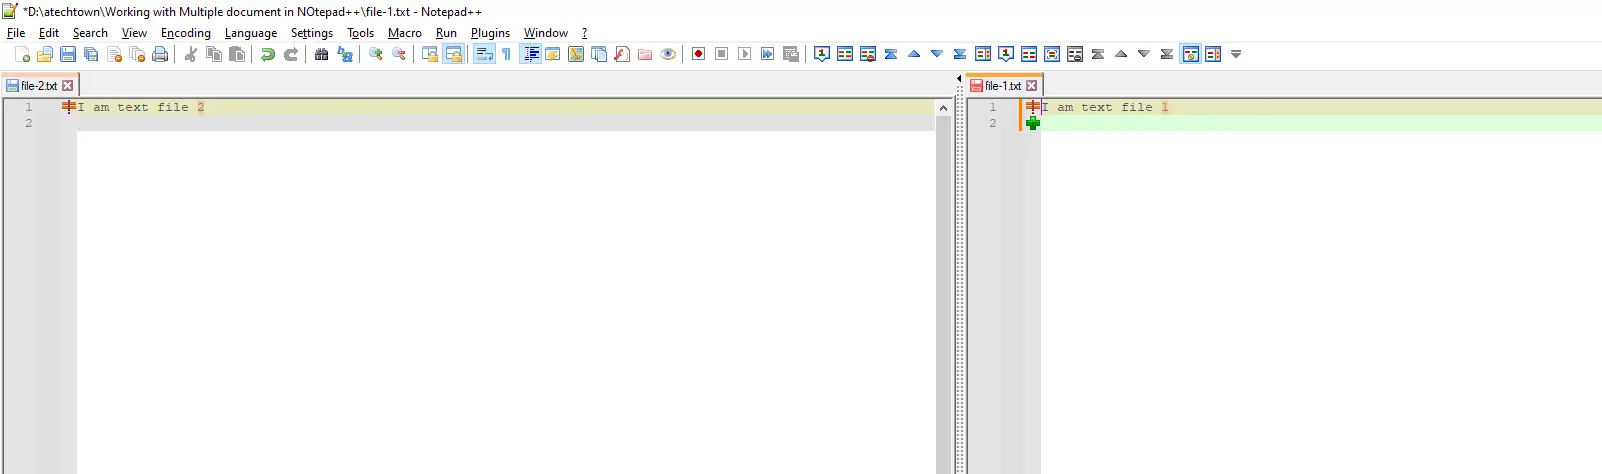This screenshot has height=474, width=1602.
Task: Toggle the indent guide icon
Action: [531, 54]
